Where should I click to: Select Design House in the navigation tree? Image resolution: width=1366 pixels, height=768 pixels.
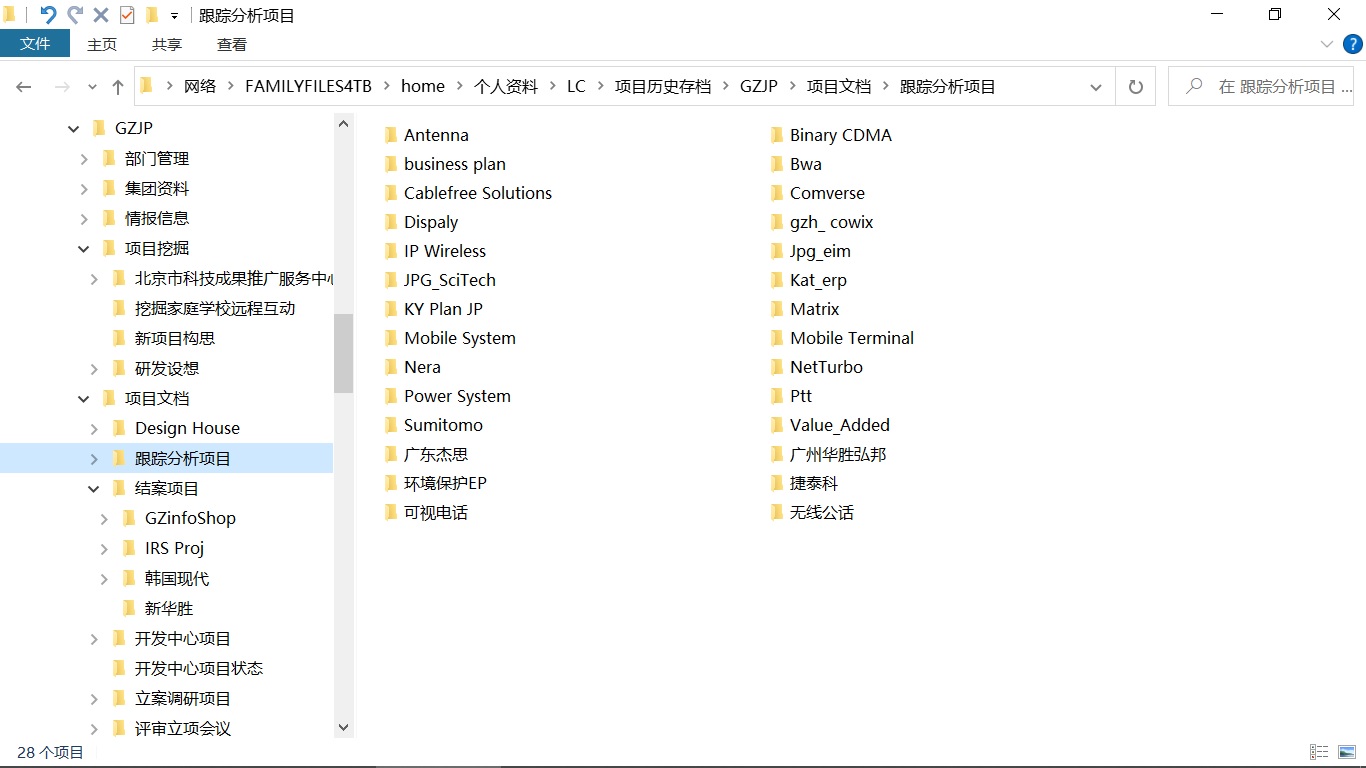click(x=187, y=428)
